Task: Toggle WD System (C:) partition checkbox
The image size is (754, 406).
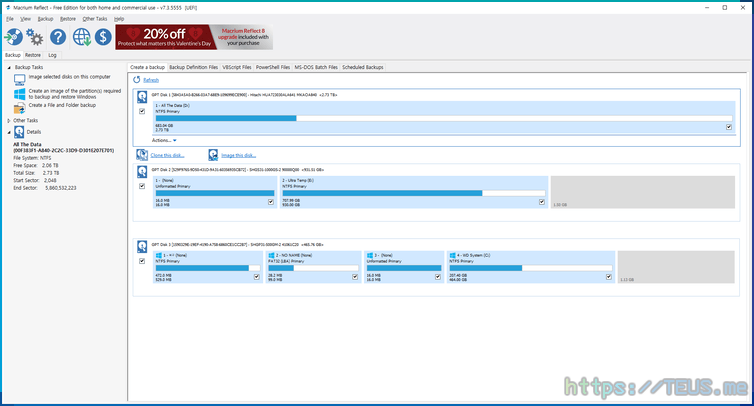Action: tap(609, 277)
